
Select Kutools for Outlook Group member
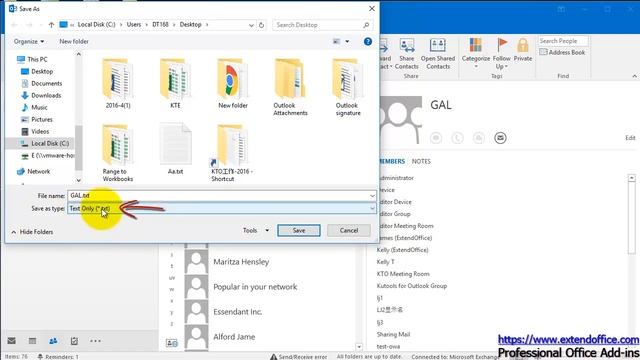point(411,286)
